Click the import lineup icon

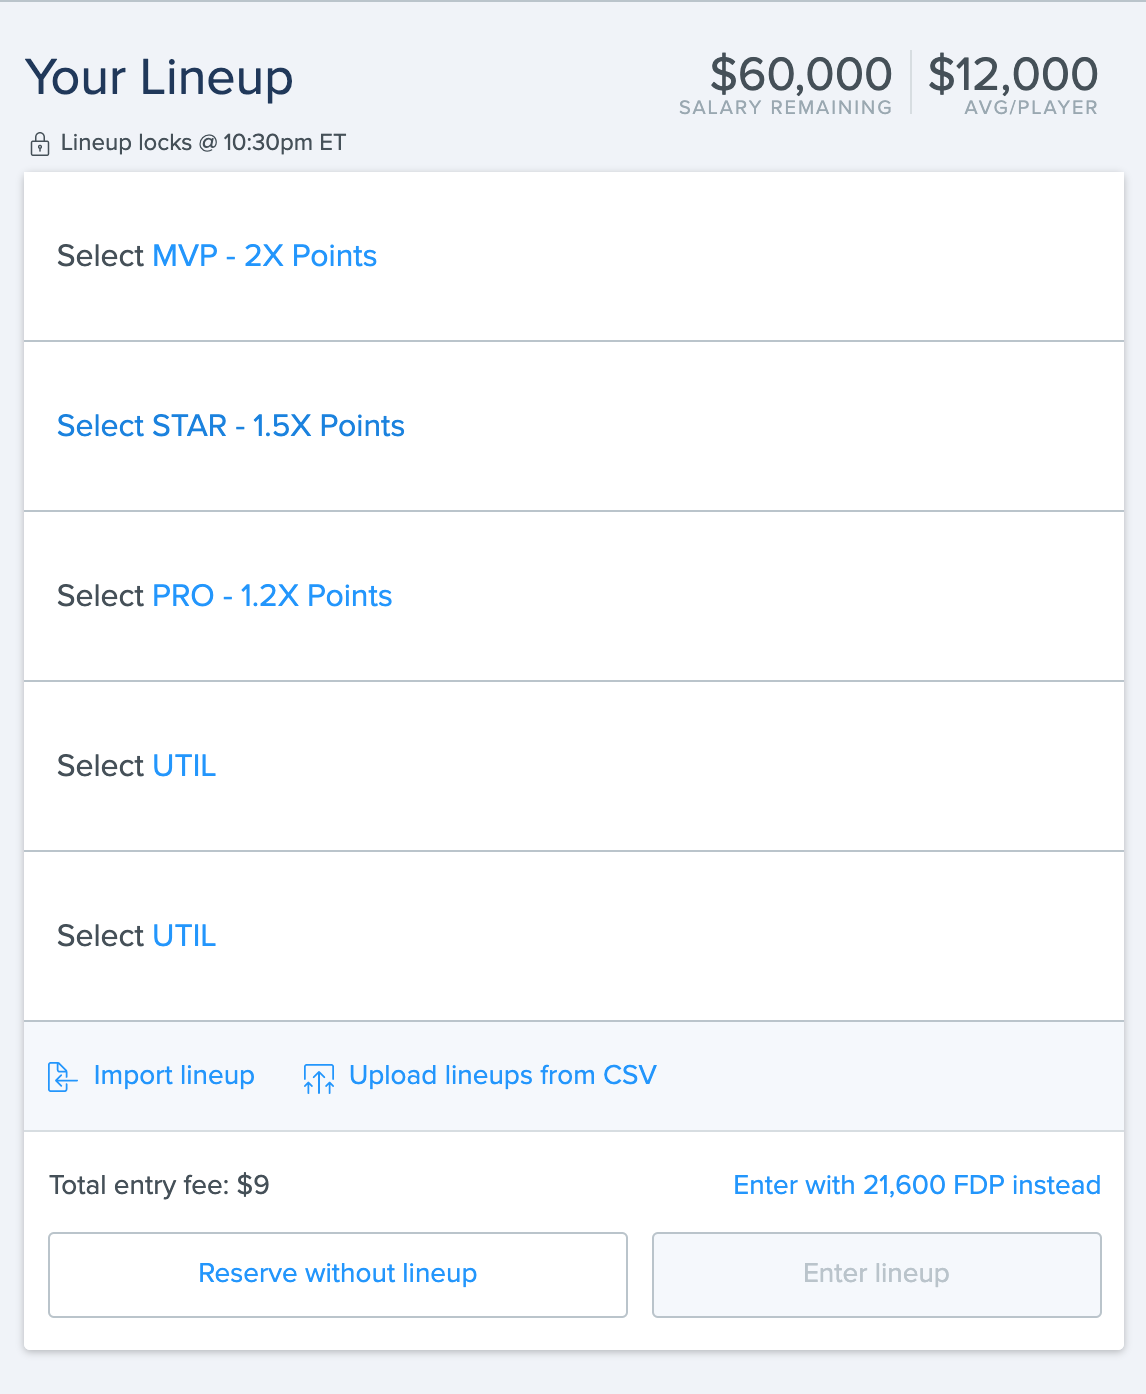(61, 1076)
